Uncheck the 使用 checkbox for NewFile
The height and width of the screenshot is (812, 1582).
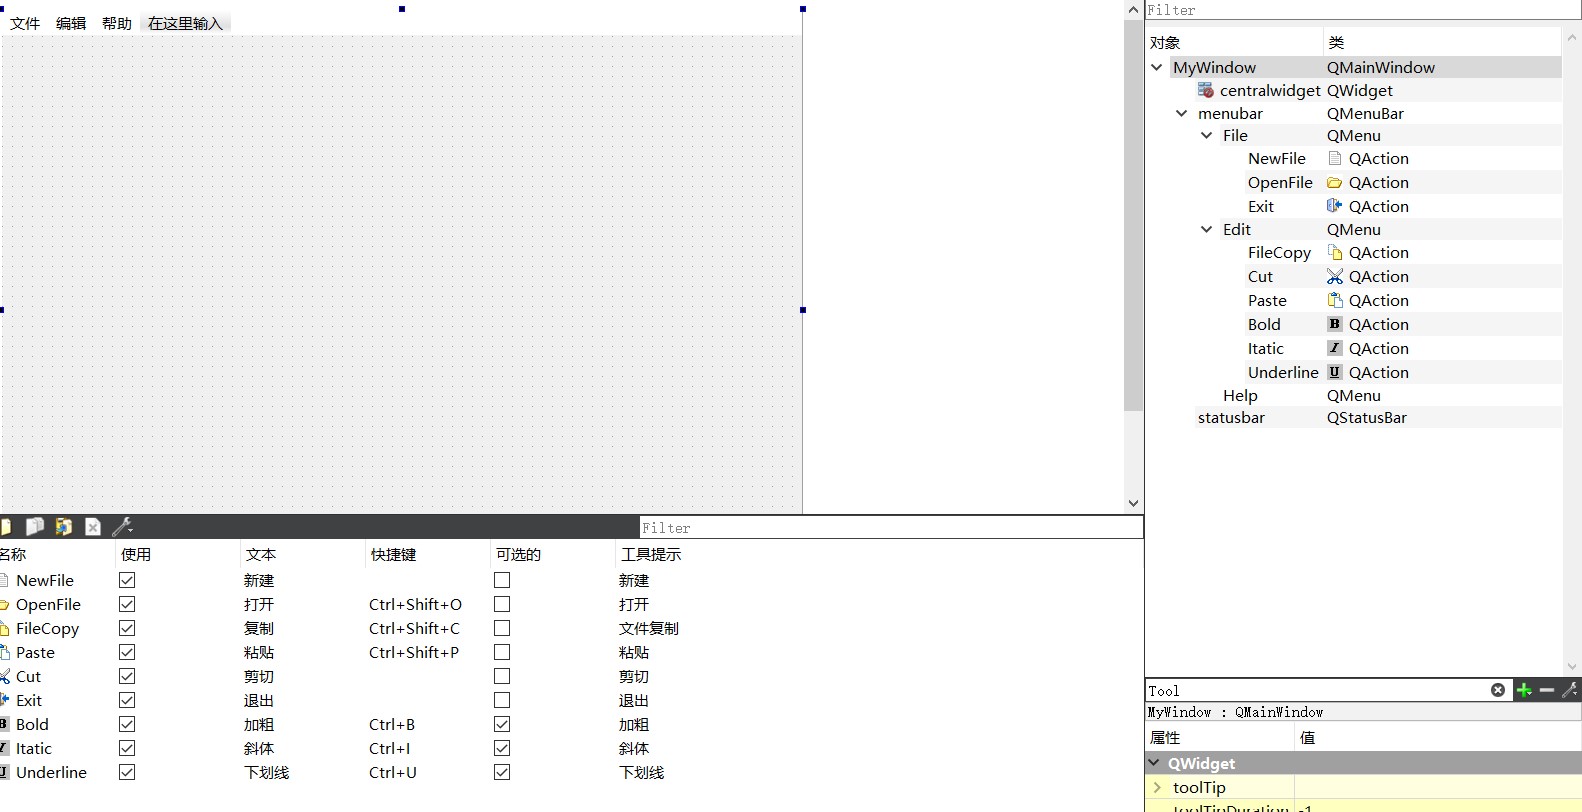tap(127, 580)
